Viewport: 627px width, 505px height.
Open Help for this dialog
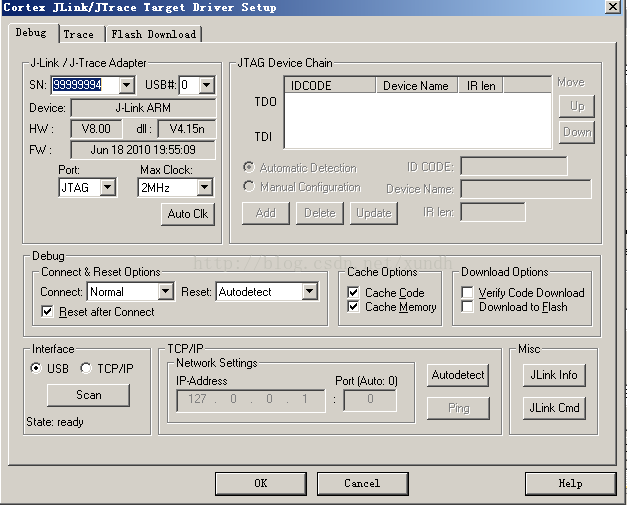click(571, 484)
